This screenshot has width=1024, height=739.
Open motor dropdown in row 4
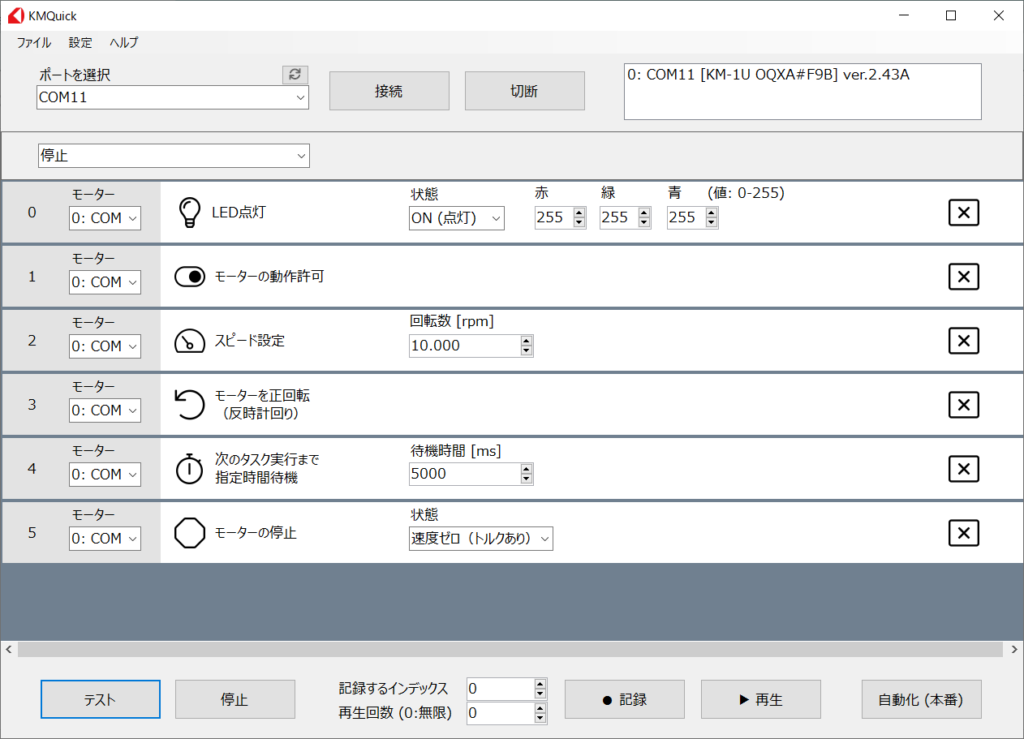105,474
